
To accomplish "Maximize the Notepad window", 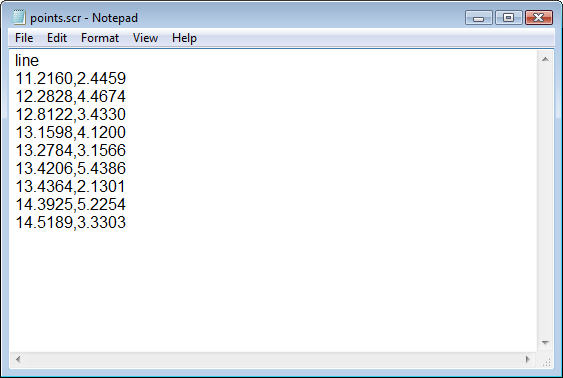I will [508, 18].
